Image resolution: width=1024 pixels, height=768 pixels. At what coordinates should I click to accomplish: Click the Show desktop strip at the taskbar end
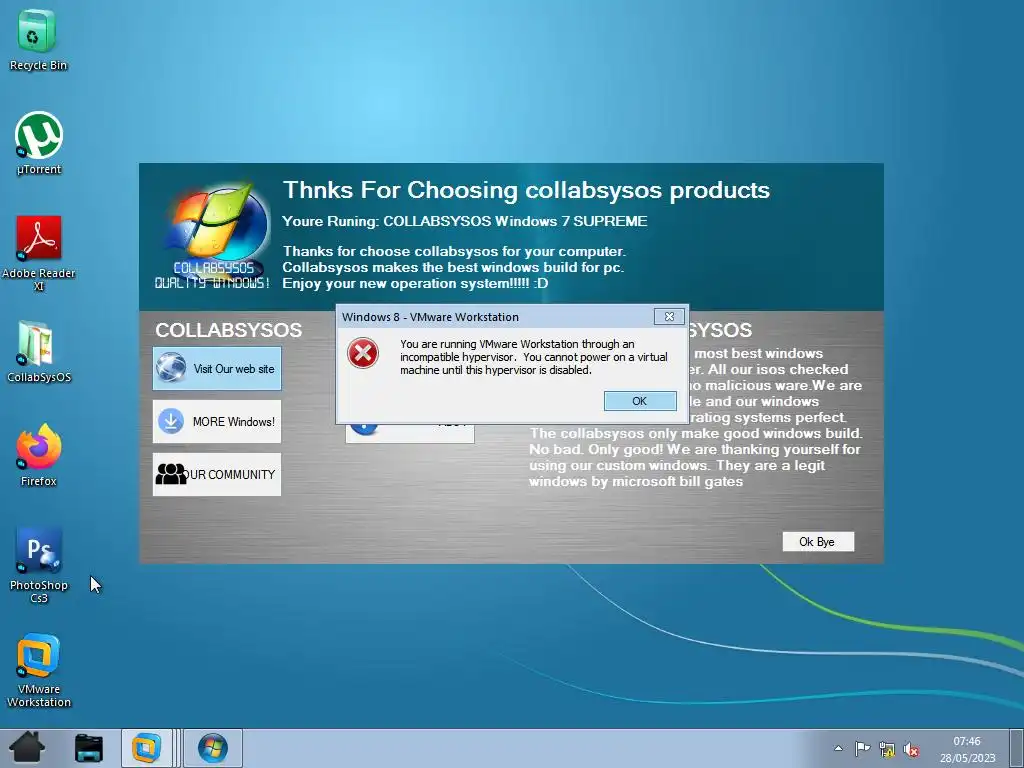[1017, 748]
